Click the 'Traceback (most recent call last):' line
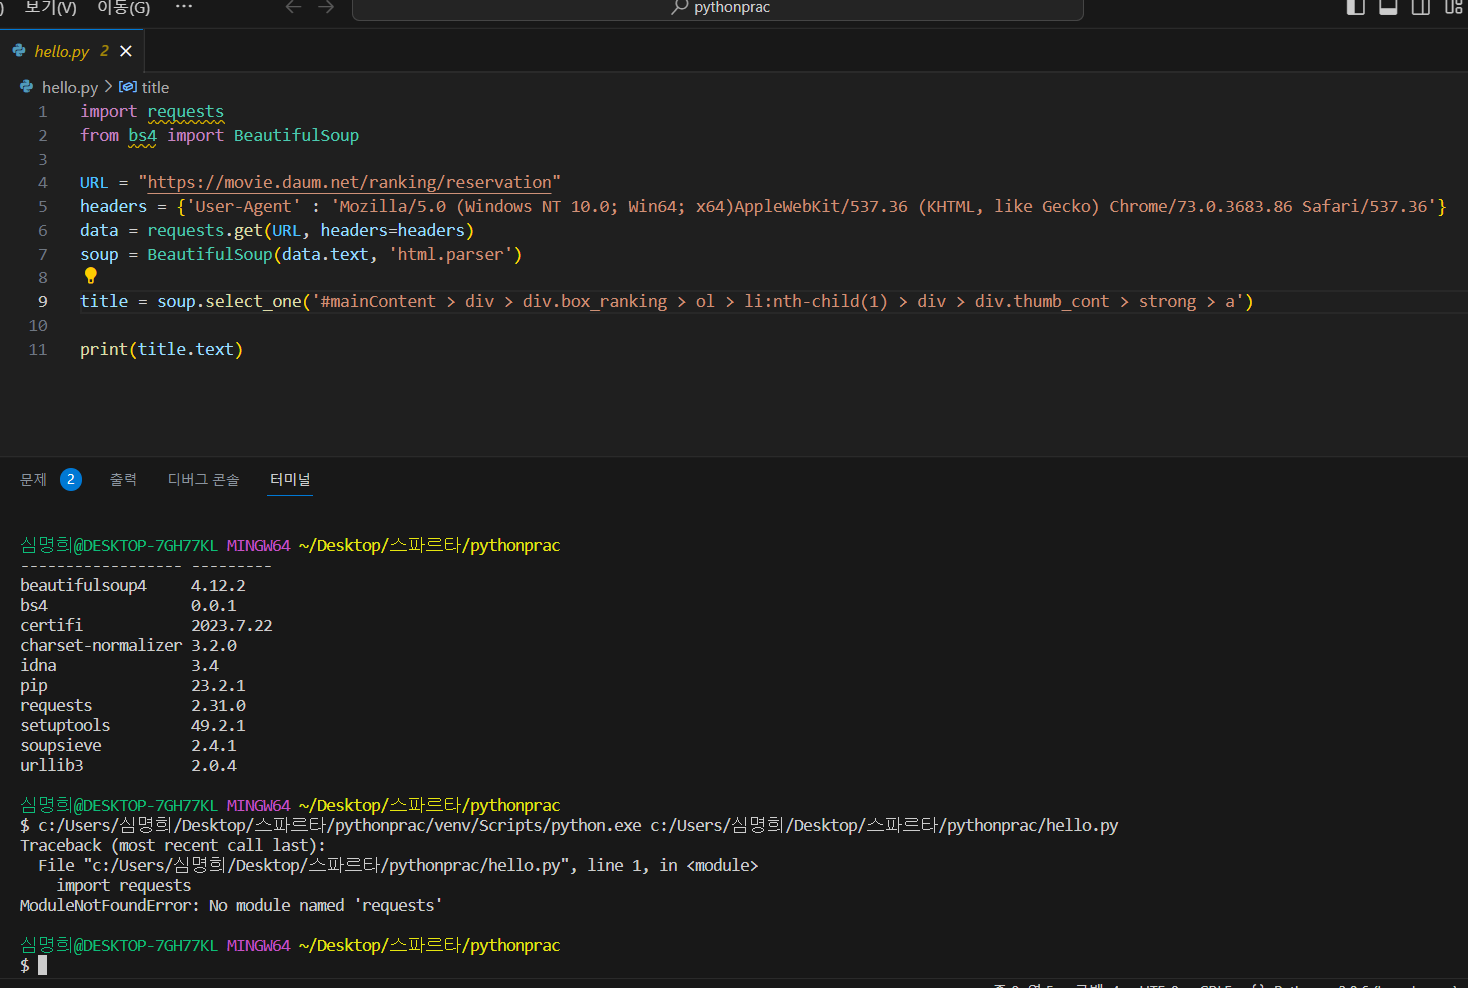 pos(173,846)
